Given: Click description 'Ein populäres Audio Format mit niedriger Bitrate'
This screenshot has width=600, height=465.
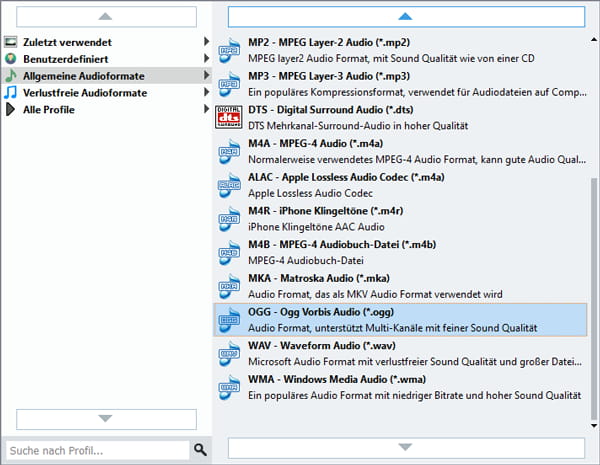Looking at the screenshot, I should (414, 395).
